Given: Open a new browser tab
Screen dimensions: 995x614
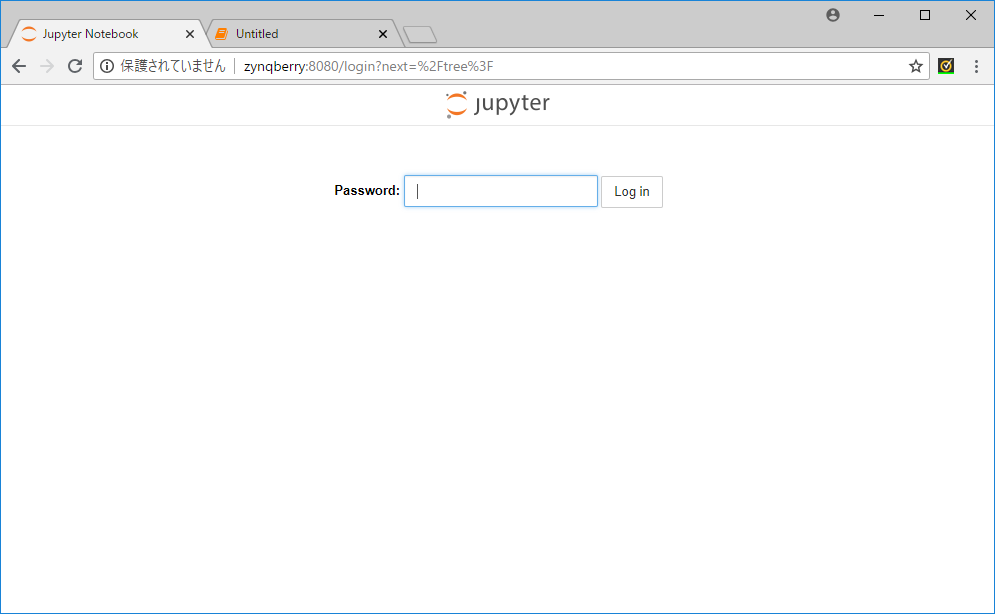Looking at the screenshot, I should tap(420, 35).
